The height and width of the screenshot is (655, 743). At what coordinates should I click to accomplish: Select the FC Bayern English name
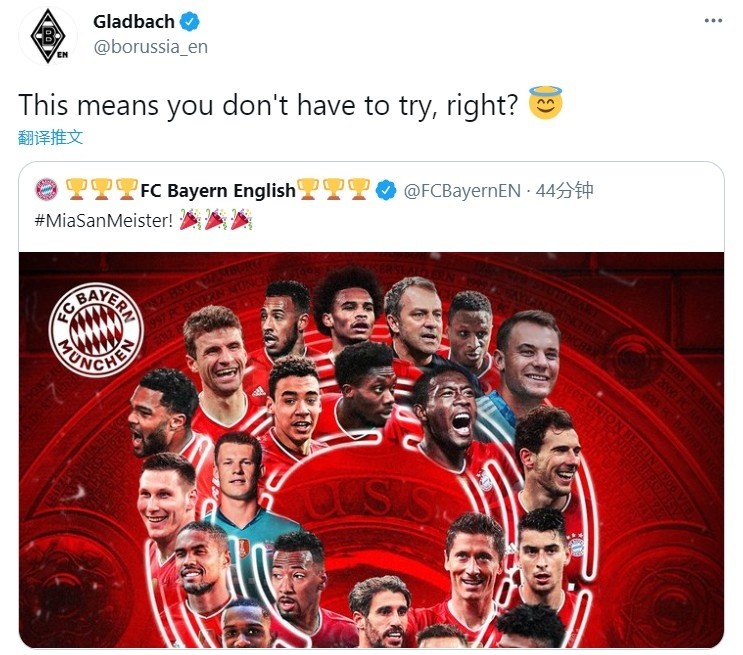pyautogui.click(x=218, y=191)
